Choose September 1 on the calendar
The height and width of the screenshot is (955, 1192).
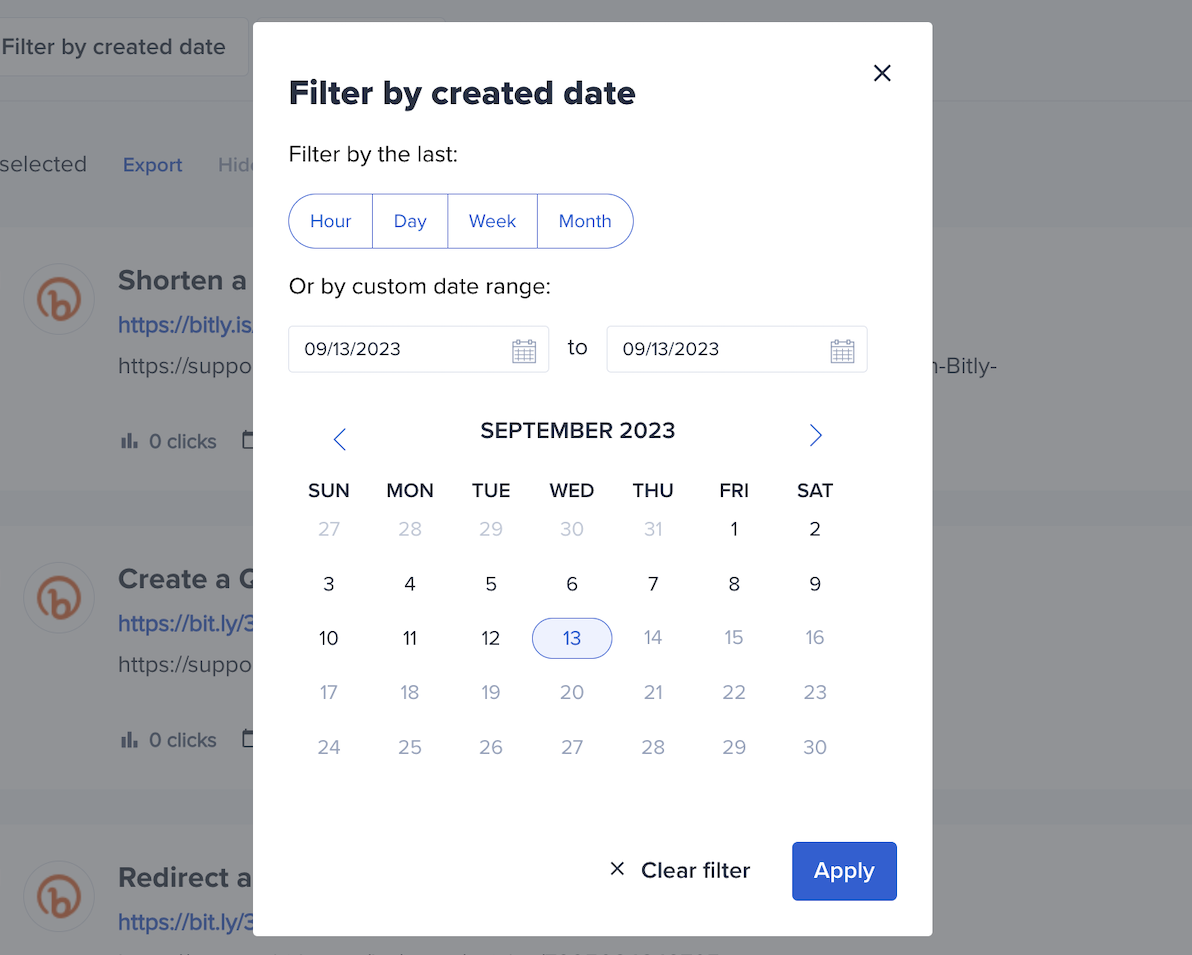pyautogui.click(x=734, y=529)
